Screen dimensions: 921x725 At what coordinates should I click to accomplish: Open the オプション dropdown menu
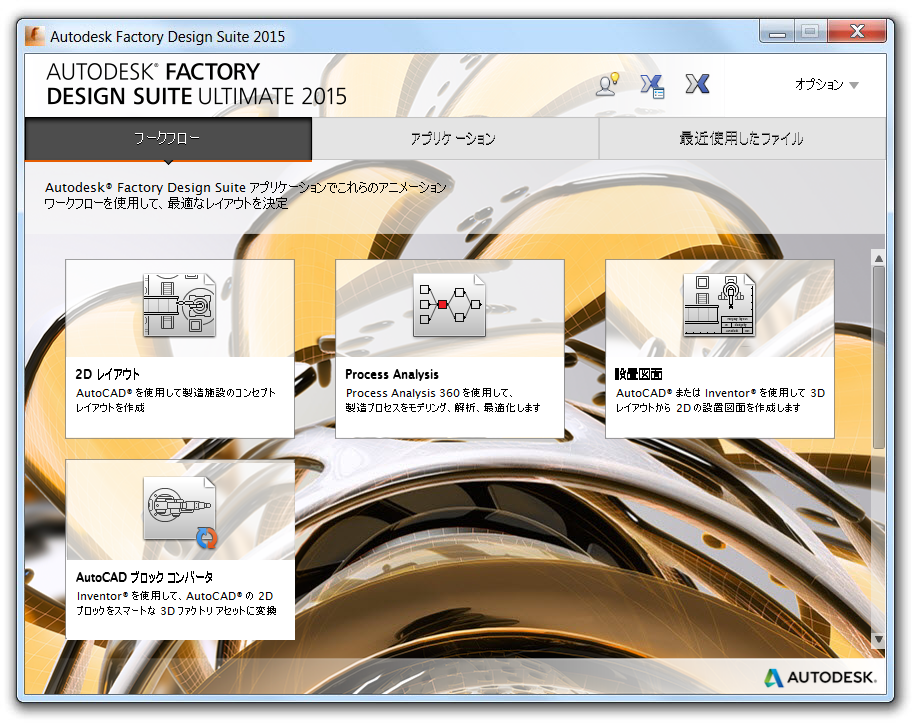pos(826,85)
